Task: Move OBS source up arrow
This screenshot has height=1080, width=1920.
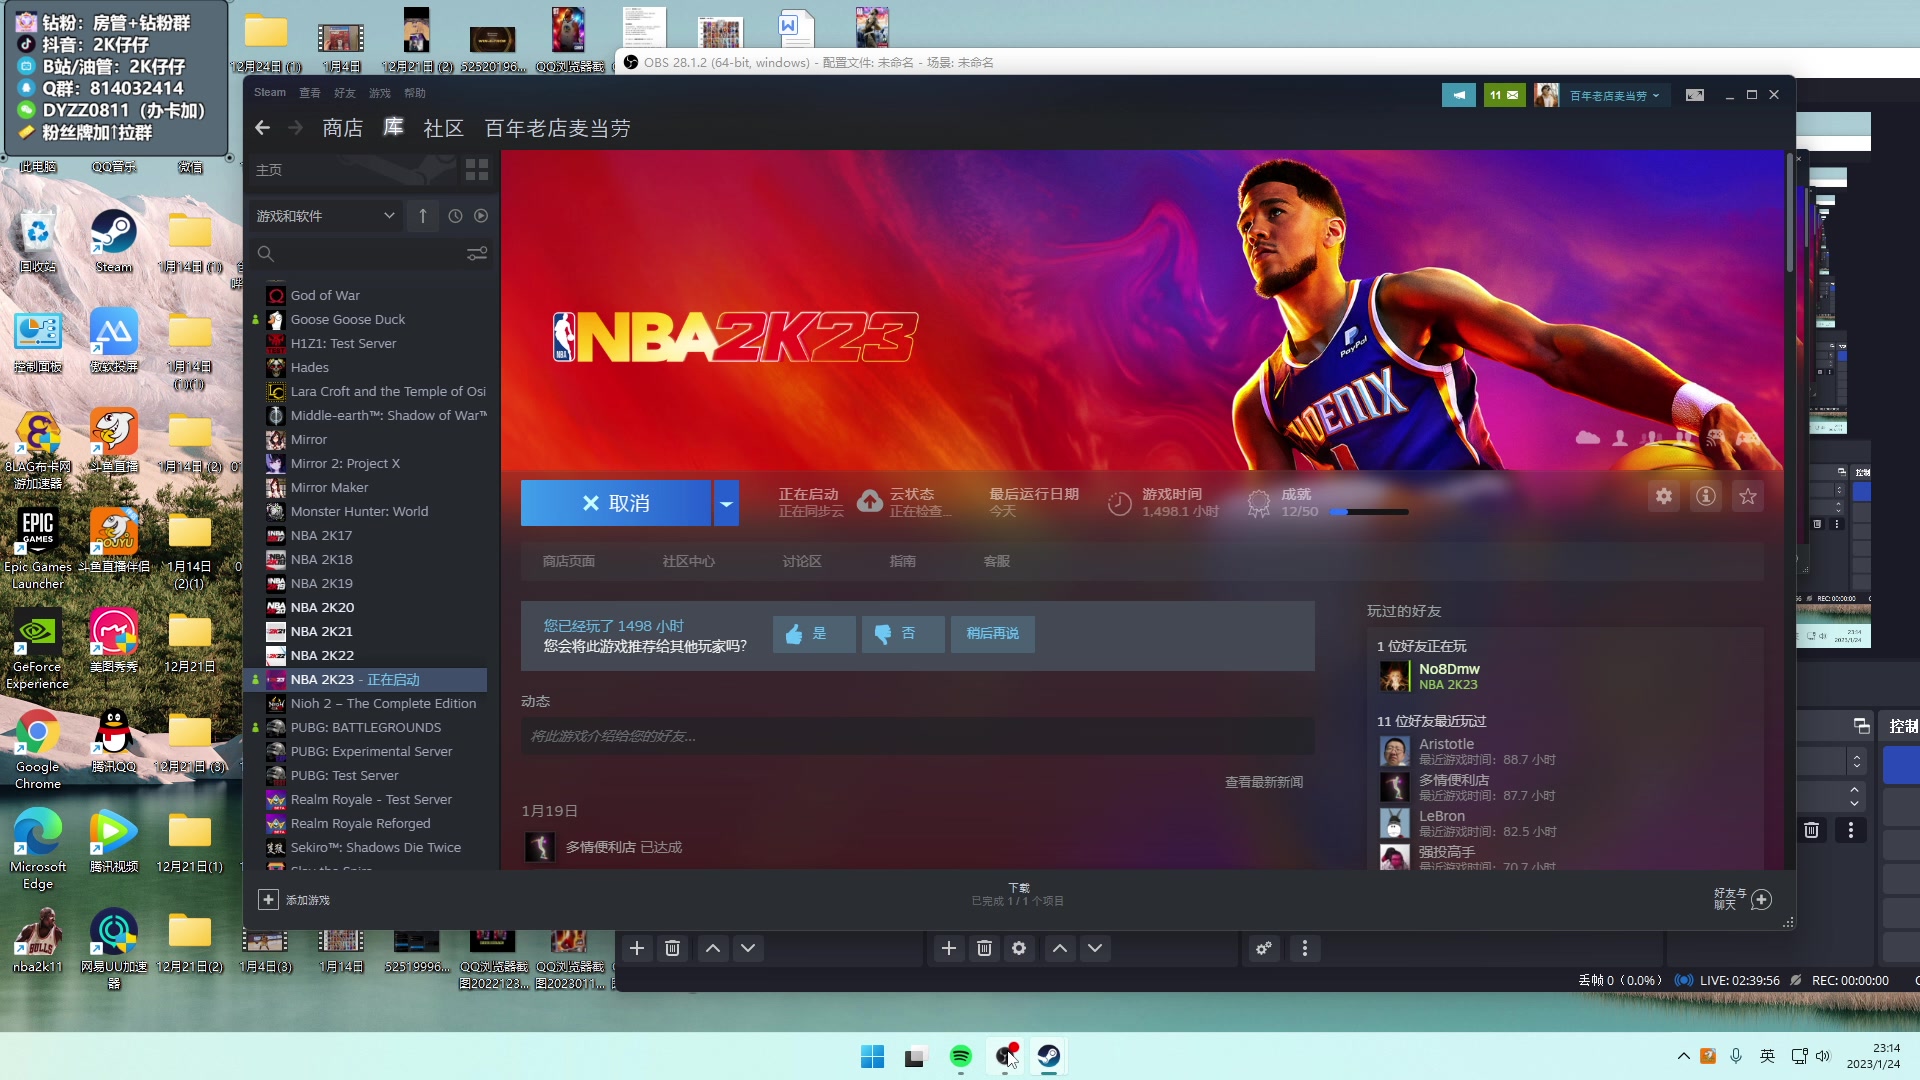Action: coord(1060,948)
